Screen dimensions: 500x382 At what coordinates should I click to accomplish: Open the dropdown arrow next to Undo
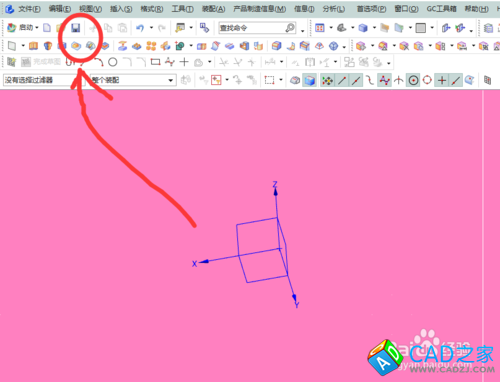[151, 28]
